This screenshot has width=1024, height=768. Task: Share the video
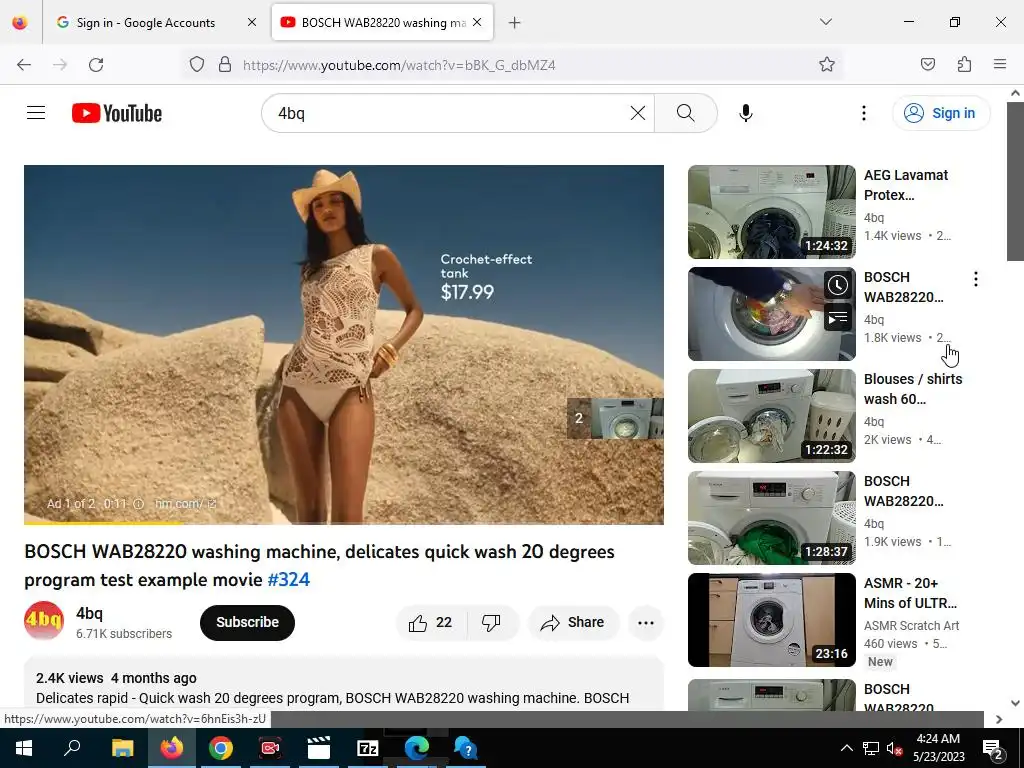(x=573, y=622)
